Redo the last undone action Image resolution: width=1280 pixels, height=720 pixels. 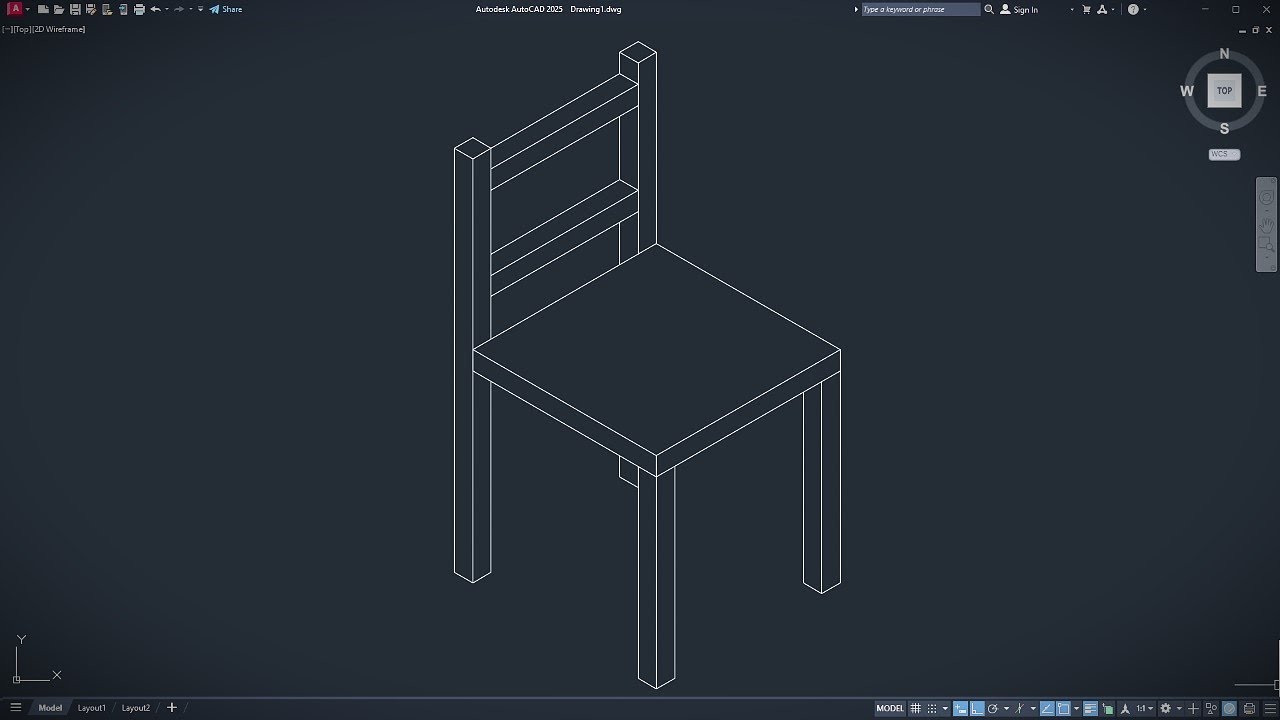pos(179,9)
